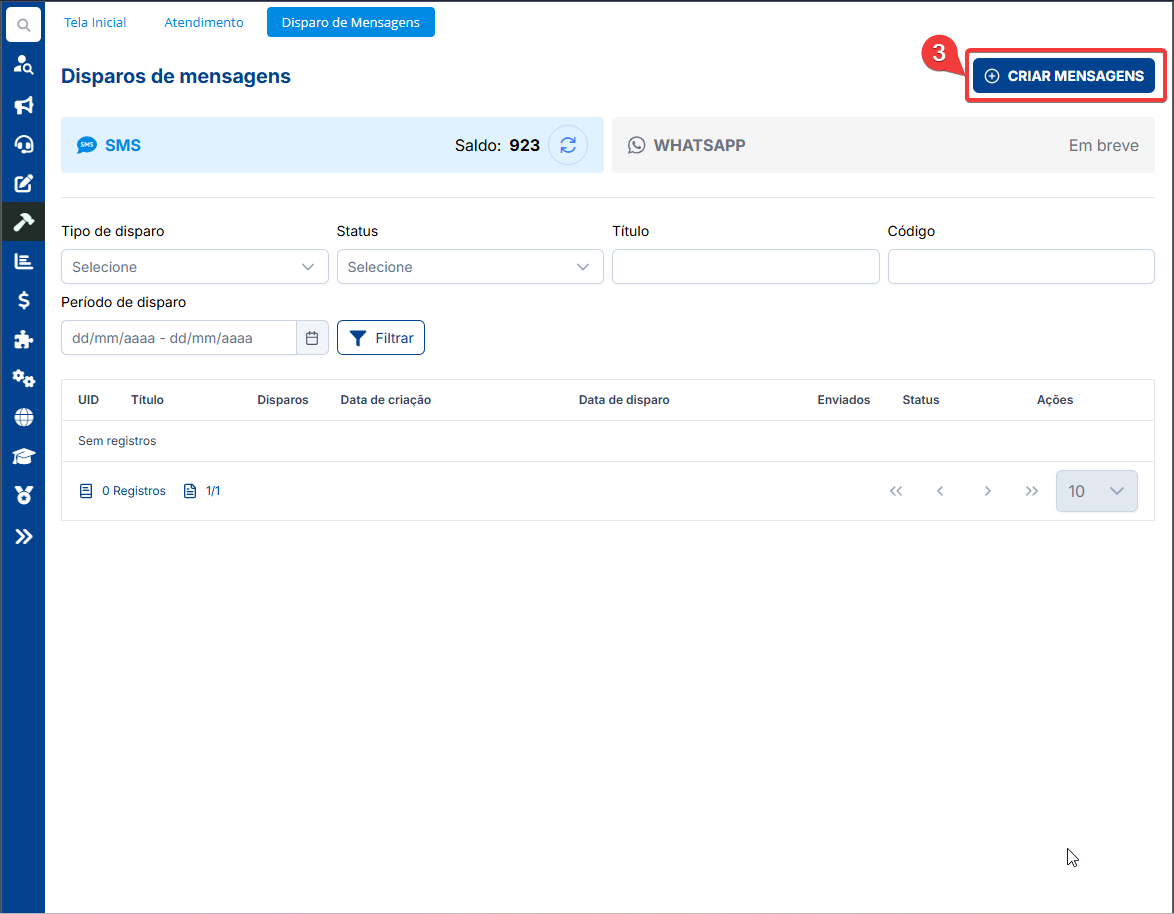Click the 1/1 page indicator
The image size is (1174, 914).
pyautogui.click(x=202, y=491)
